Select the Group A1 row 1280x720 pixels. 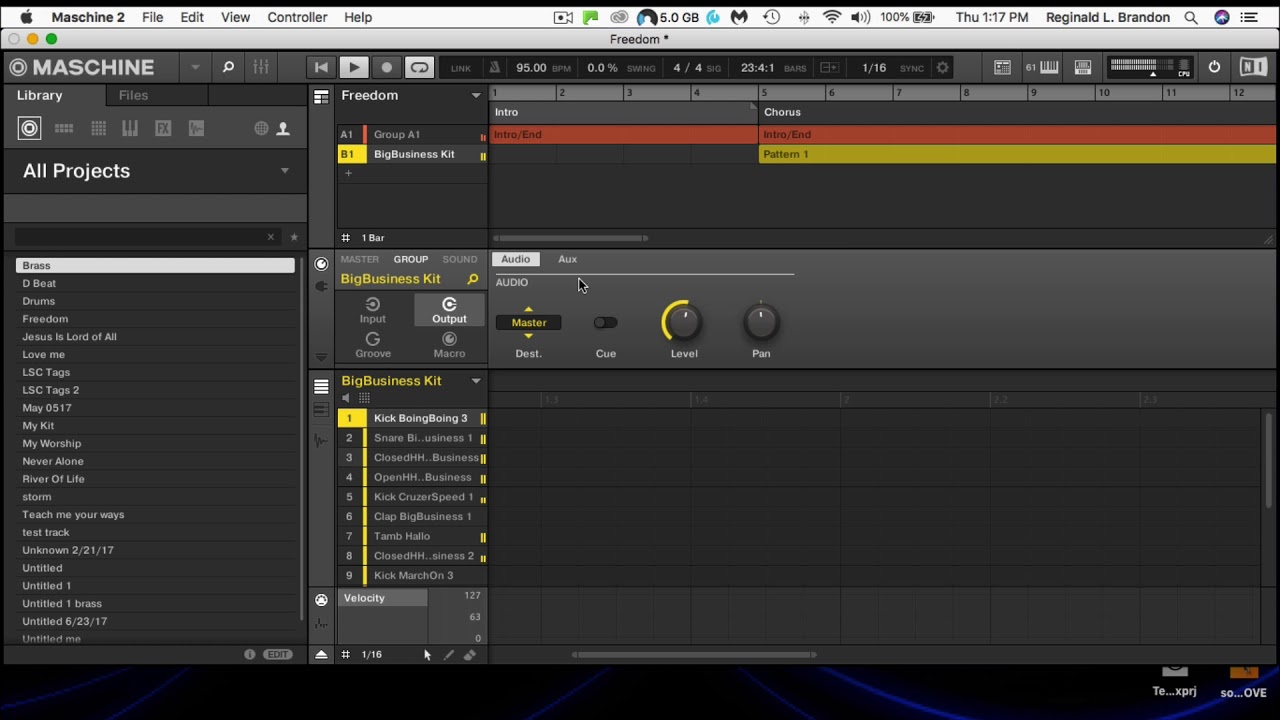click(412, 134)
